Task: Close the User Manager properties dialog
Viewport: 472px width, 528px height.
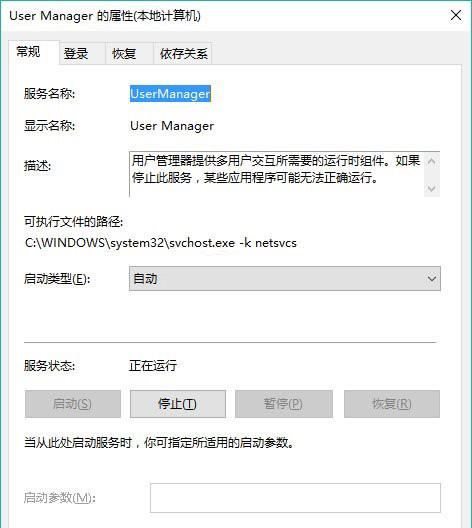Action: coord(456,15)
